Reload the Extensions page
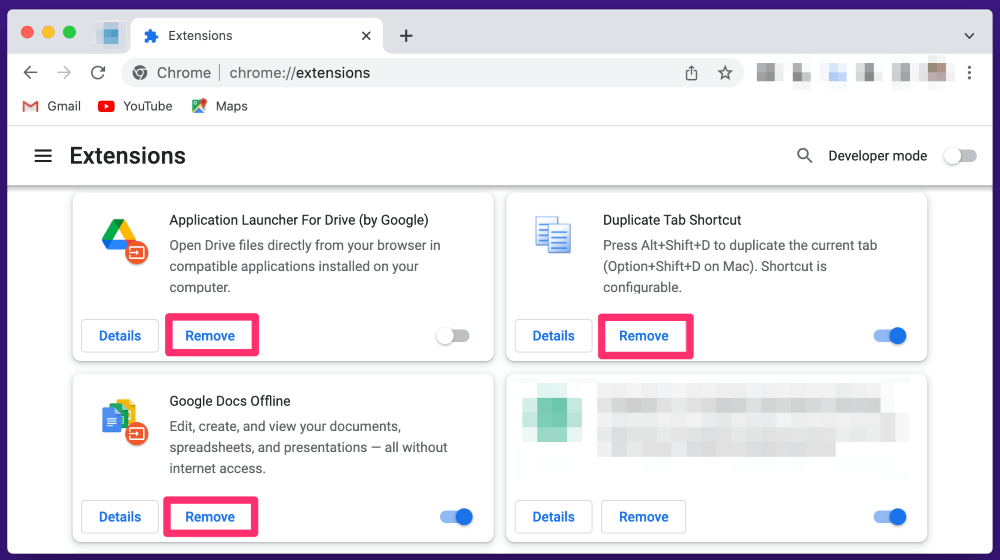Viewport: 1000px width, 560px height. 98,73
